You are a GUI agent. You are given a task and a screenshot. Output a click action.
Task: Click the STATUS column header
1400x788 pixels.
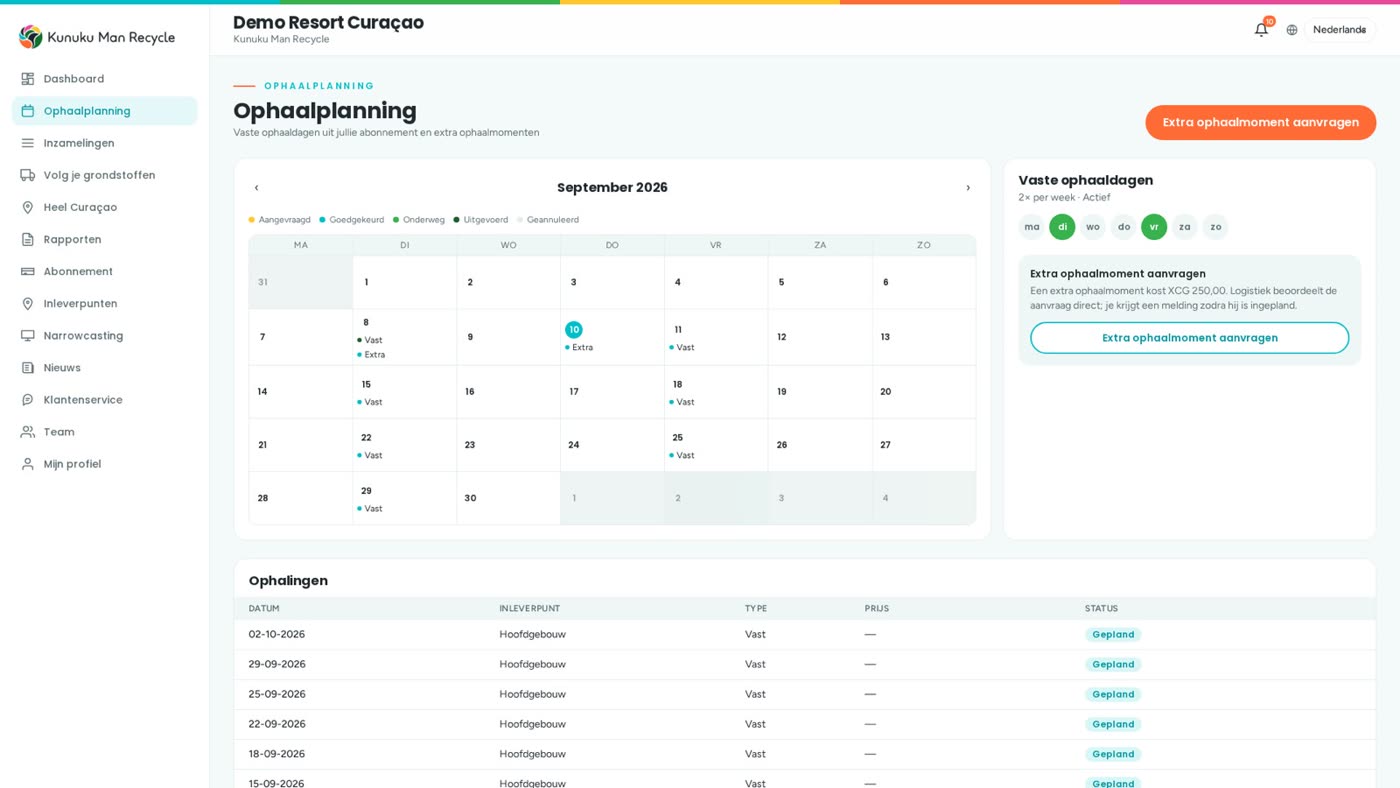pos(1101,608)
